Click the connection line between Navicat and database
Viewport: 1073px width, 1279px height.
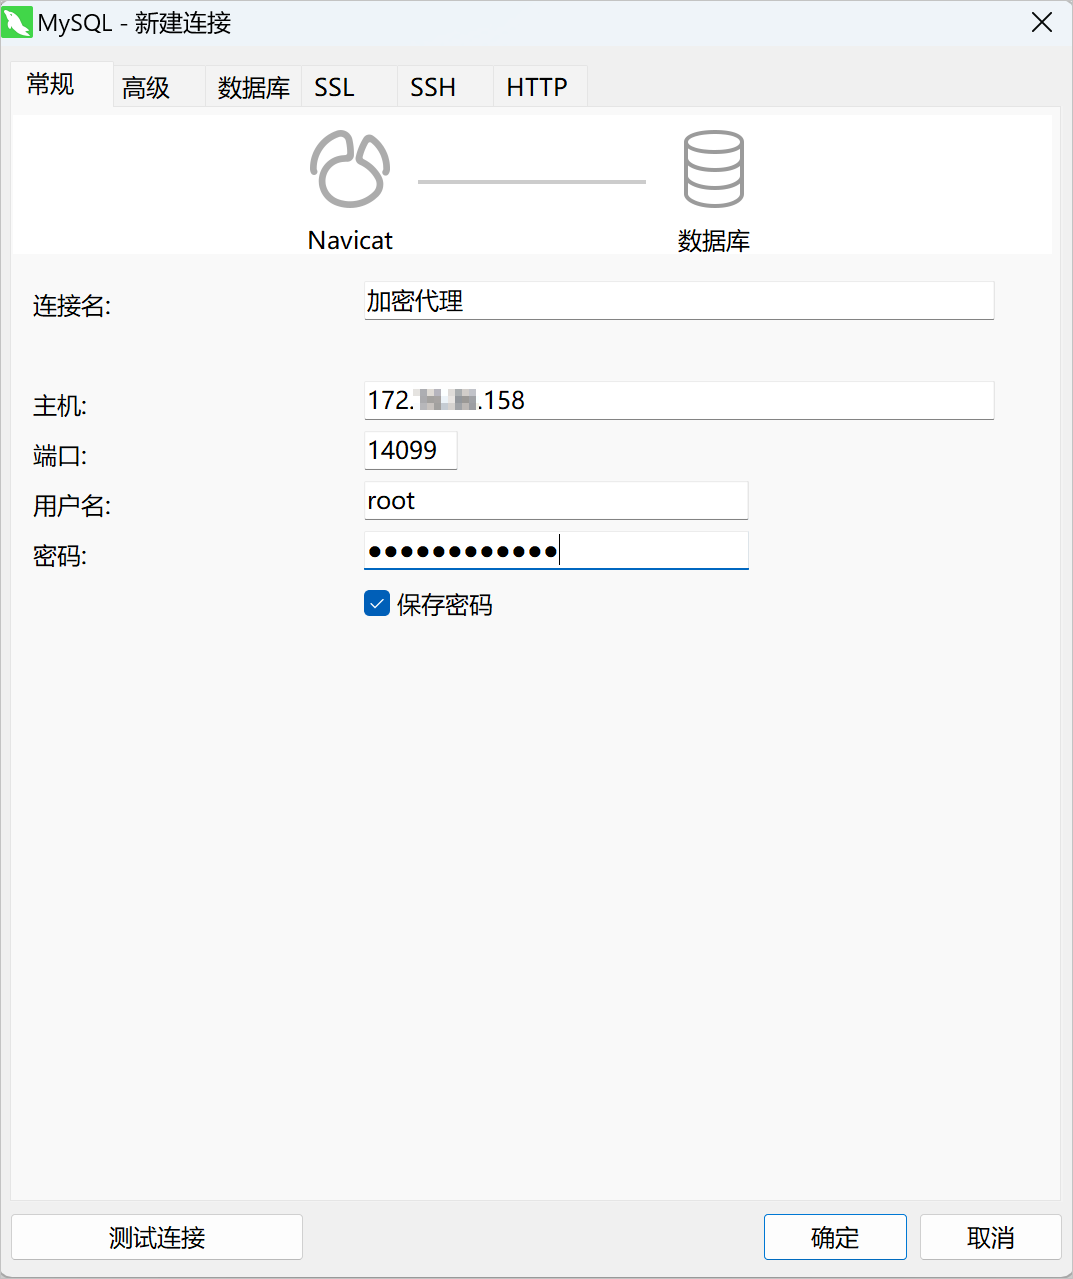tap(532, 182)
